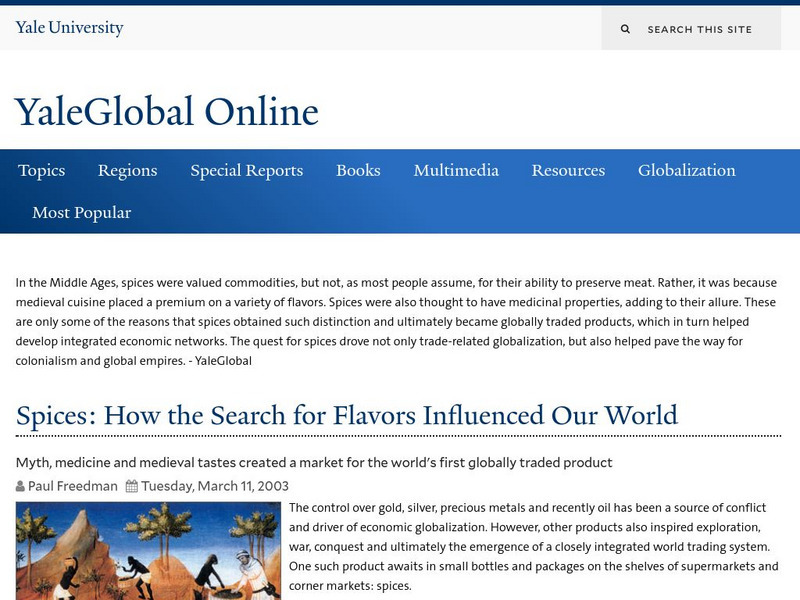800x600 pixels.
Task: Open the Special Reports menu
Action: [x=246, y=170]
